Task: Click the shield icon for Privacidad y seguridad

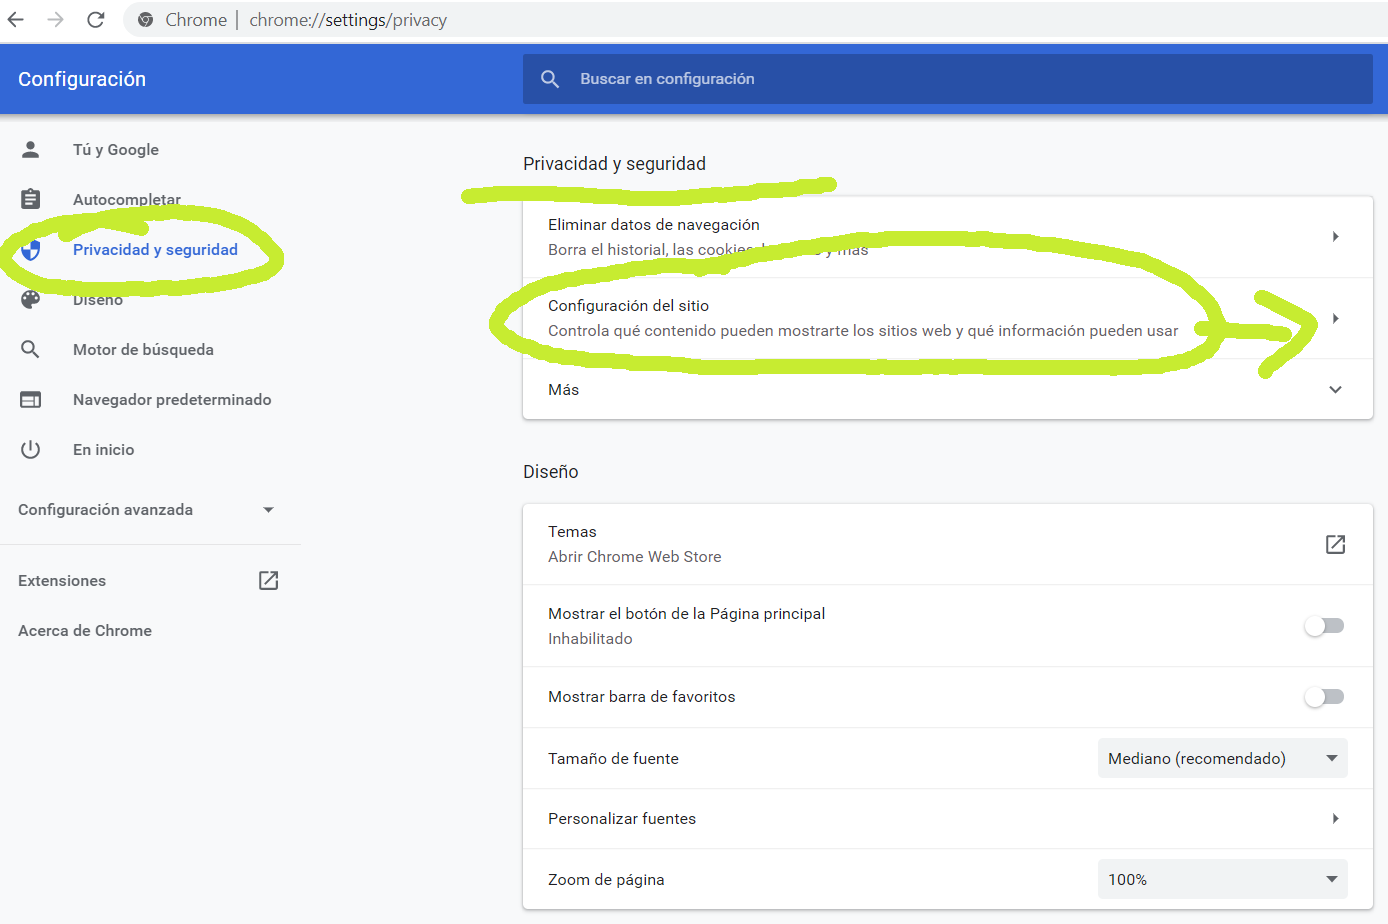Action: pyautogui.click(x=31, y=250)
